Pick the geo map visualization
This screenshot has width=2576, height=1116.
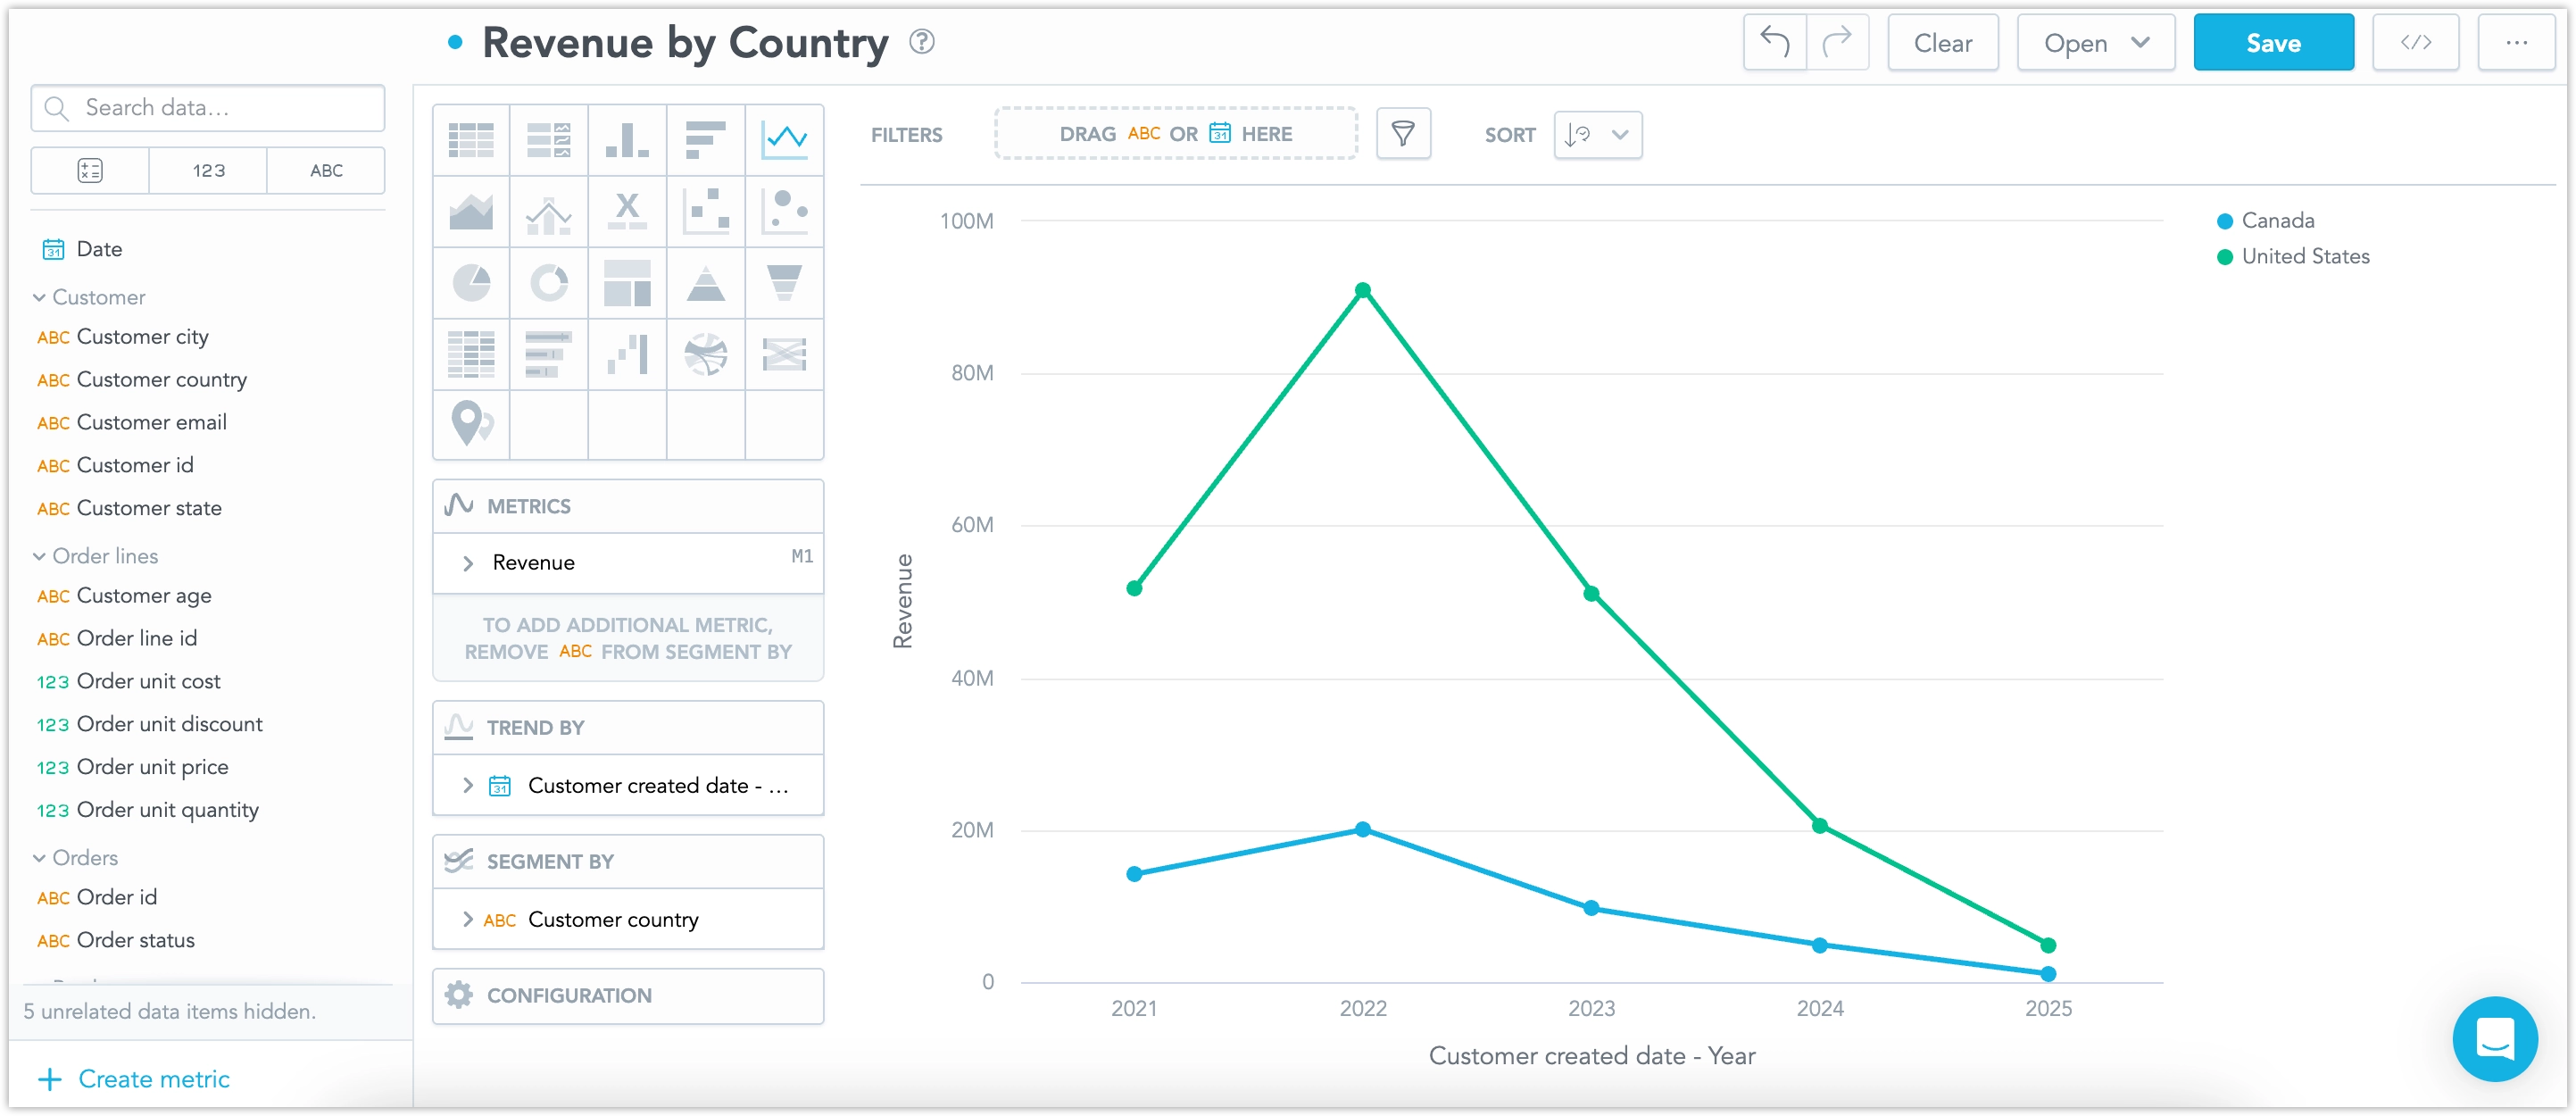click(471, 425)
